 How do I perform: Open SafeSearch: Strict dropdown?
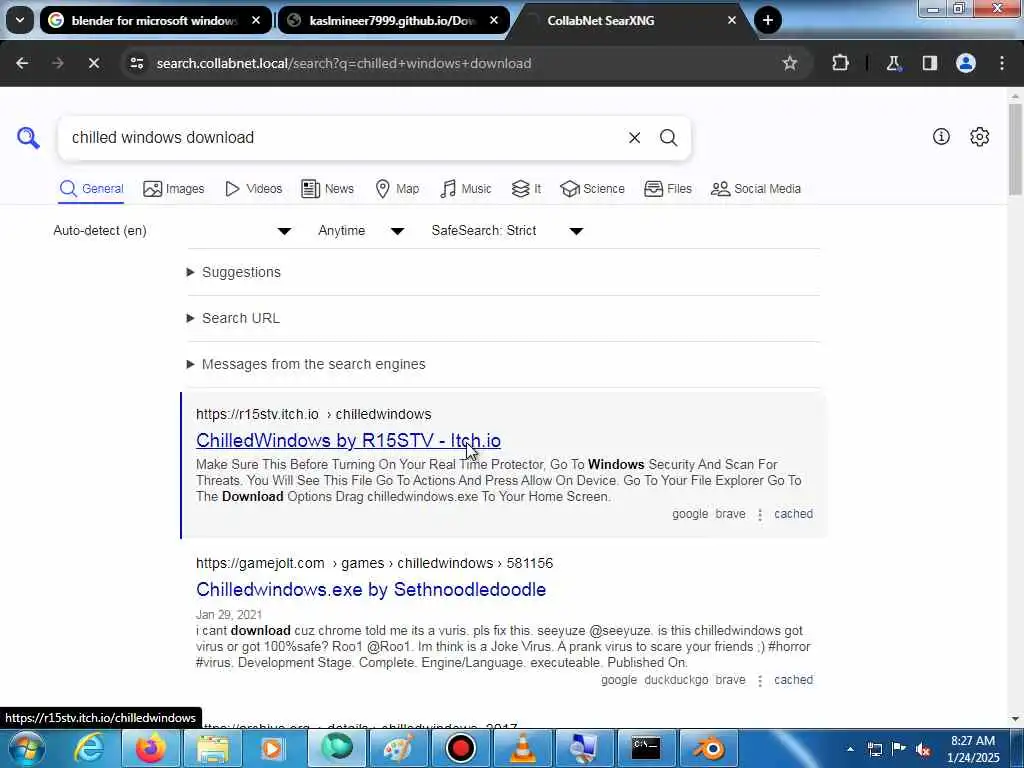click(507, 231)
